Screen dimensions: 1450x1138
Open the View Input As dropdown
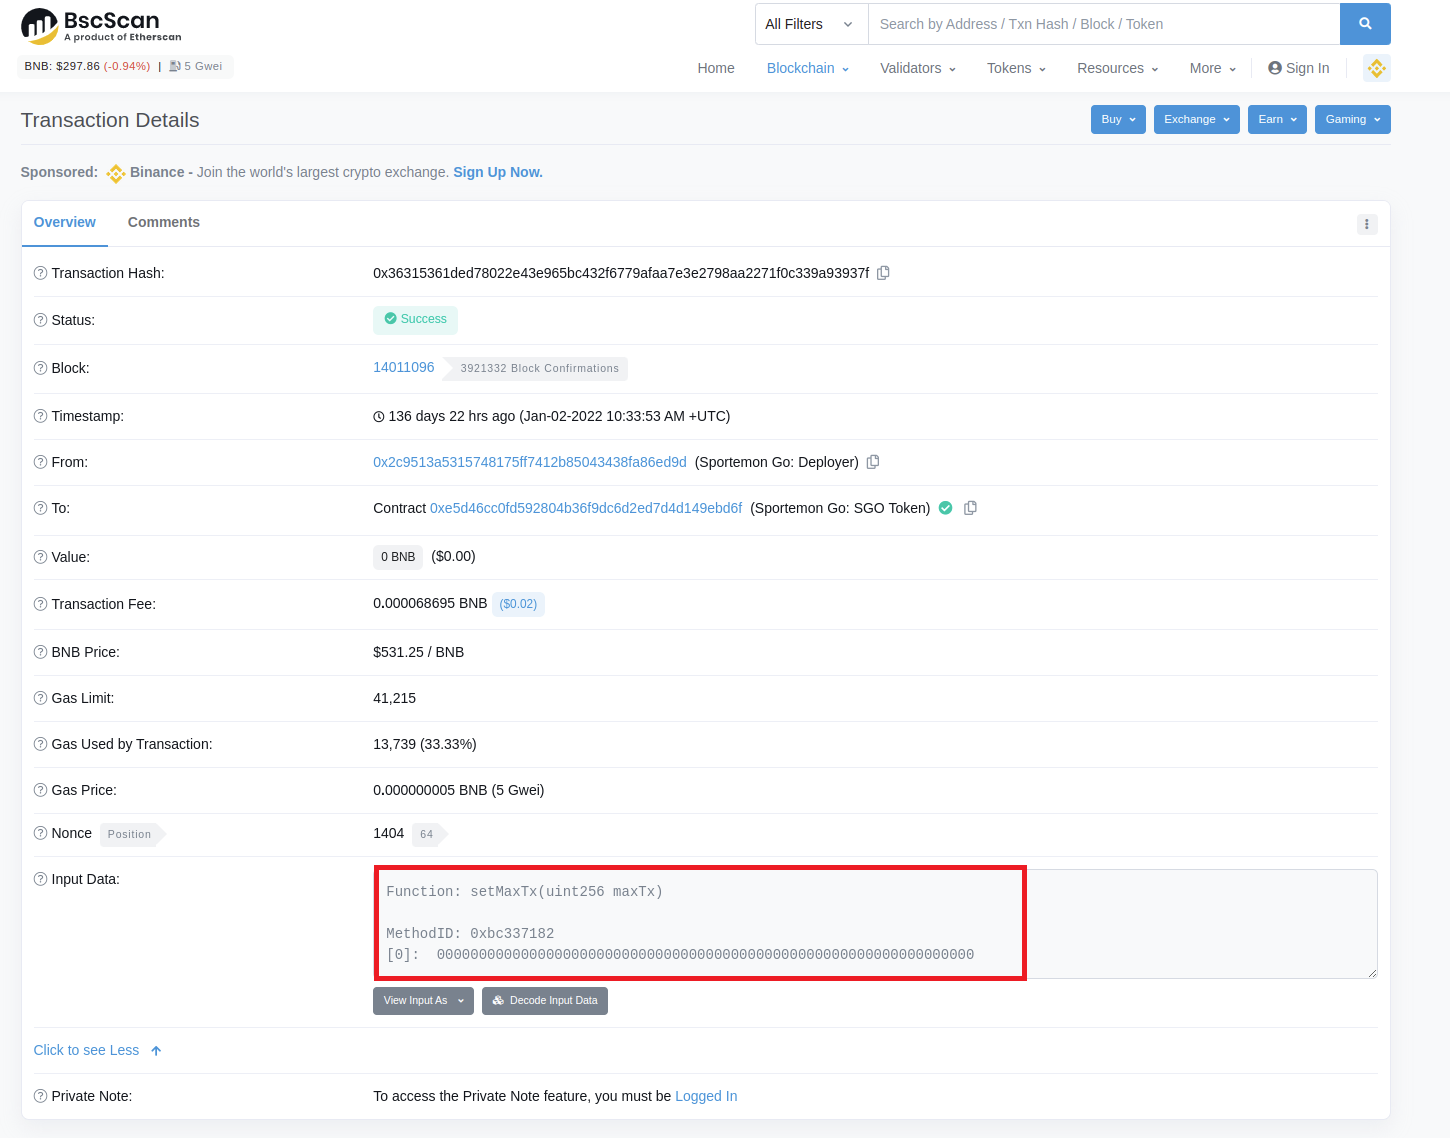(x=423, y=1001)
